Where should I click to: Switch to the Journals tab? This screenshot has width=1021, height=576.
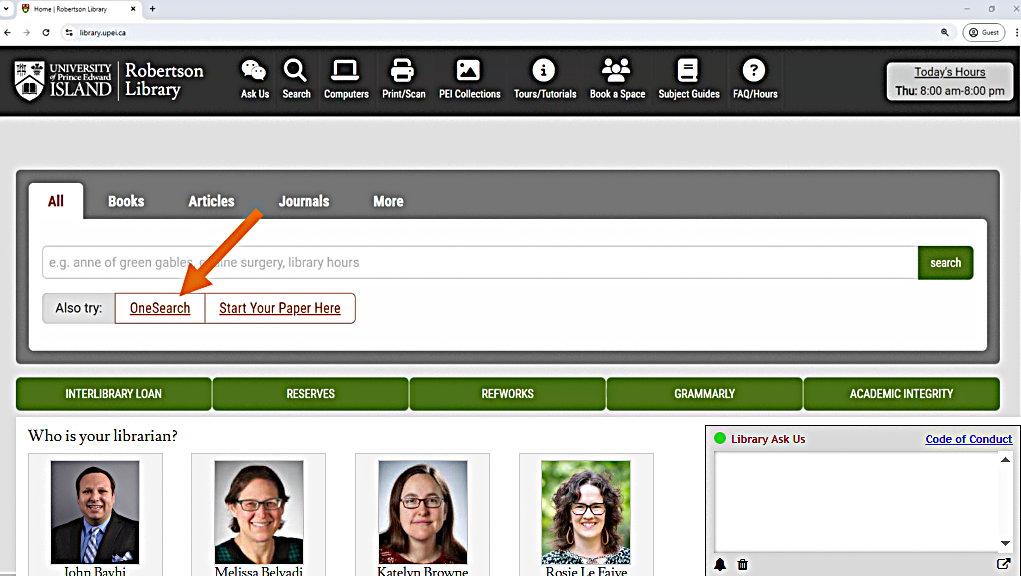coord(303,201)
